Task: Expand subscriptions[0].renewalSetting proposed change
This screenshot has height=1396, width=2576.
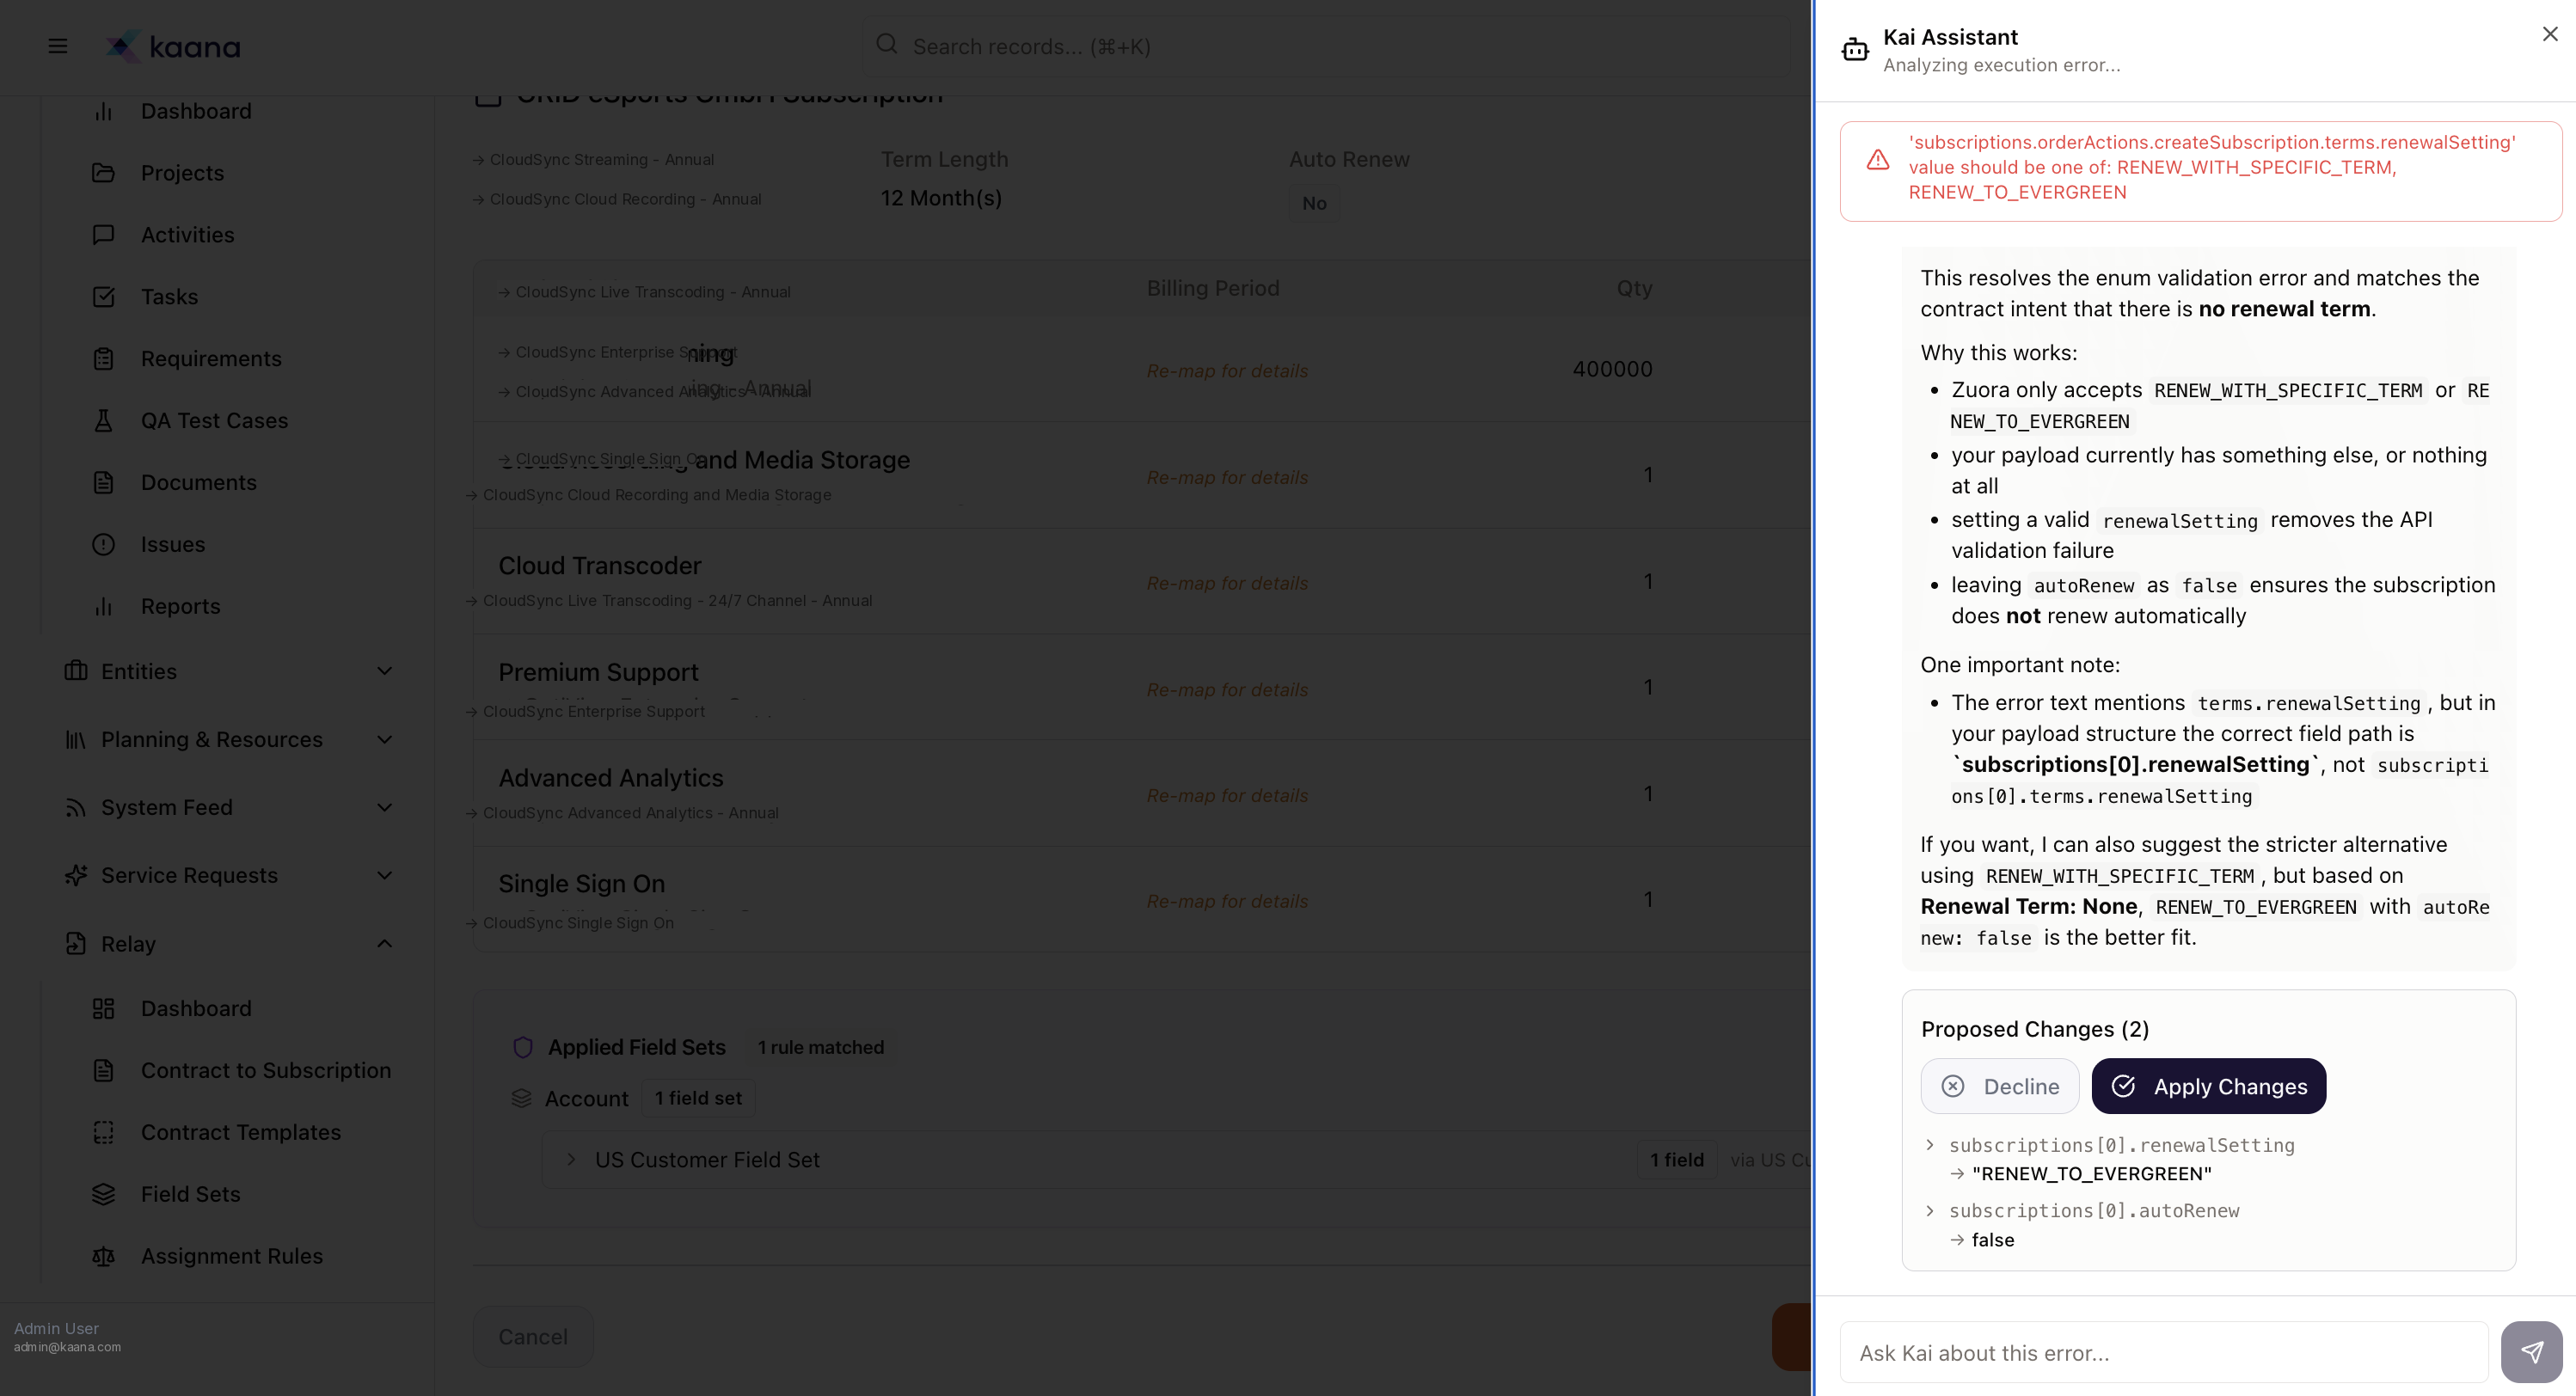Action: [1930, 1145]
